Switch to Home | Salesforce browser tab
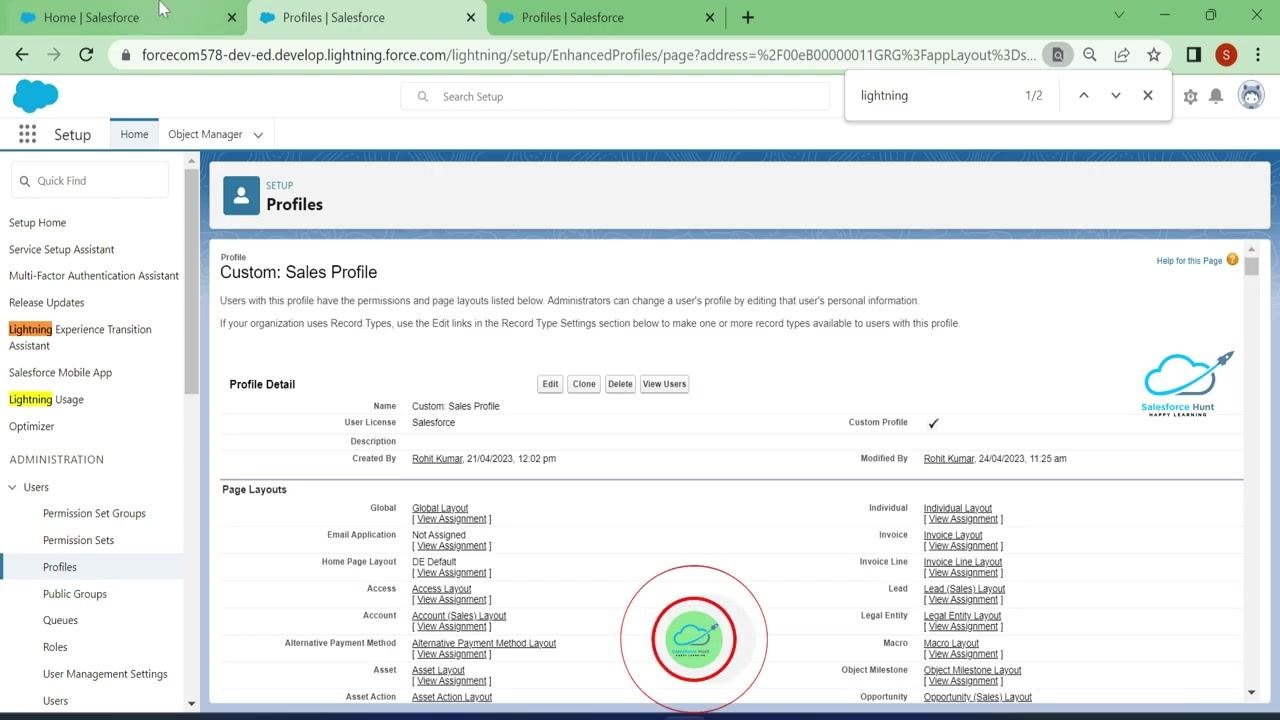Viewport: 1280px width, 720px height. [x=92, y=17]
